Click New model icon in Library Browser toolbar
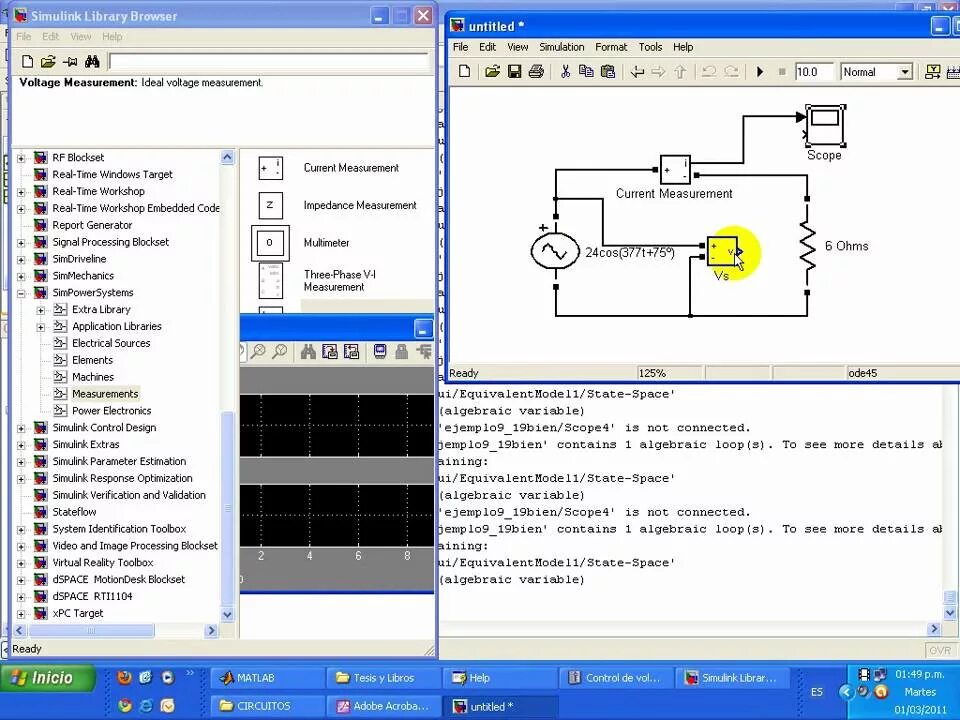Screen dimensions: 960x720 click(27, 61)
